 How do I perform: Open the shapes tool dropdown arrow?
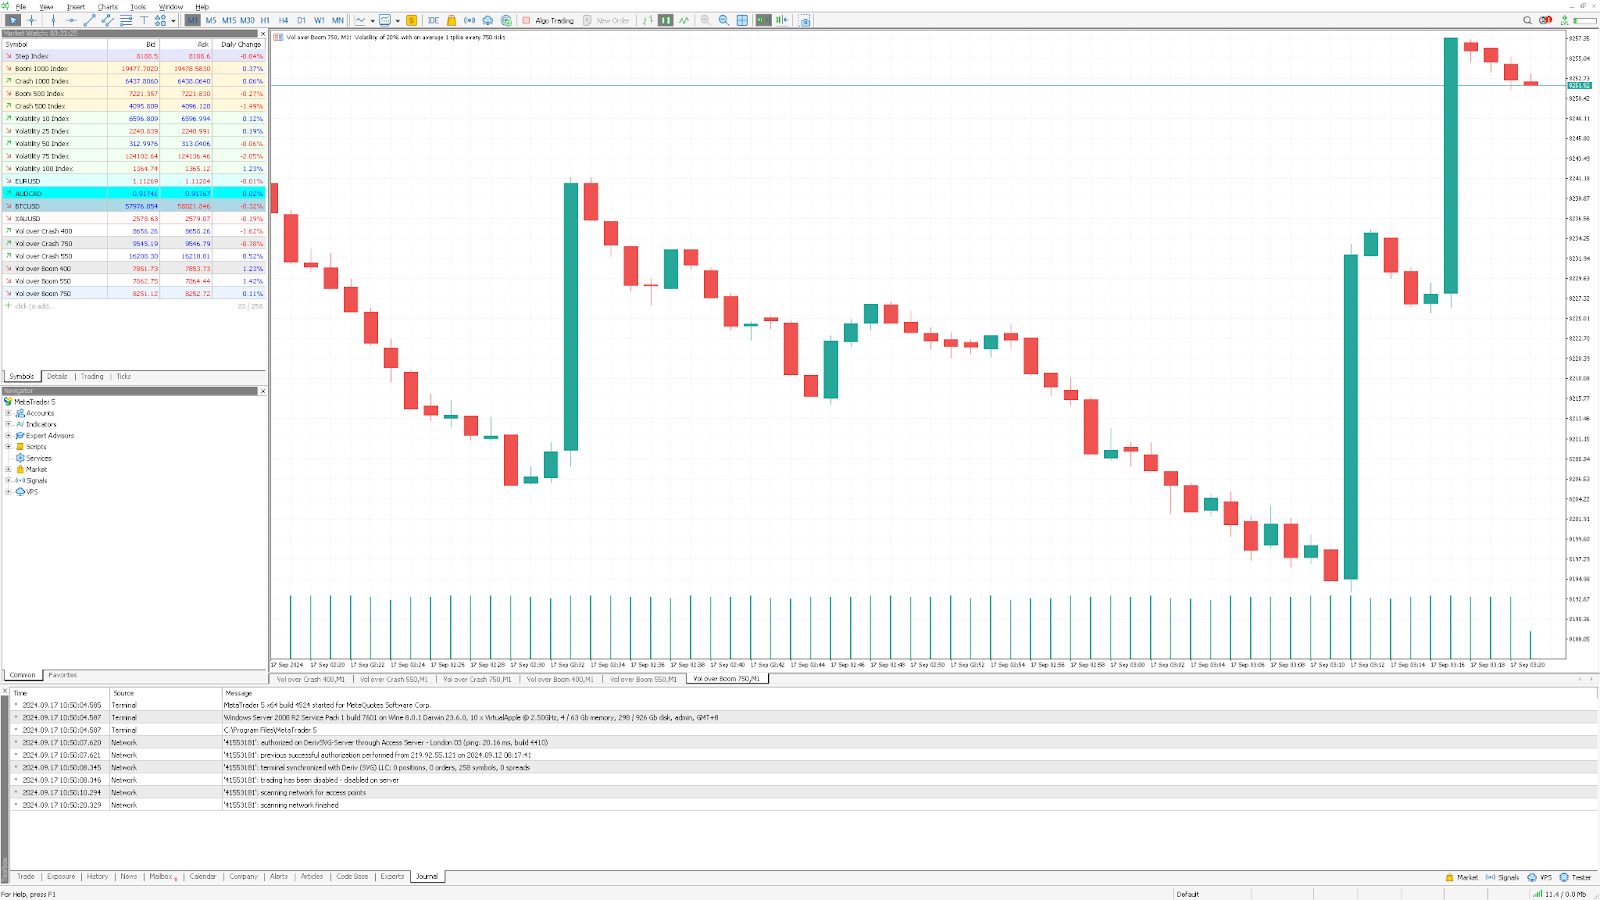pos(173,20)
